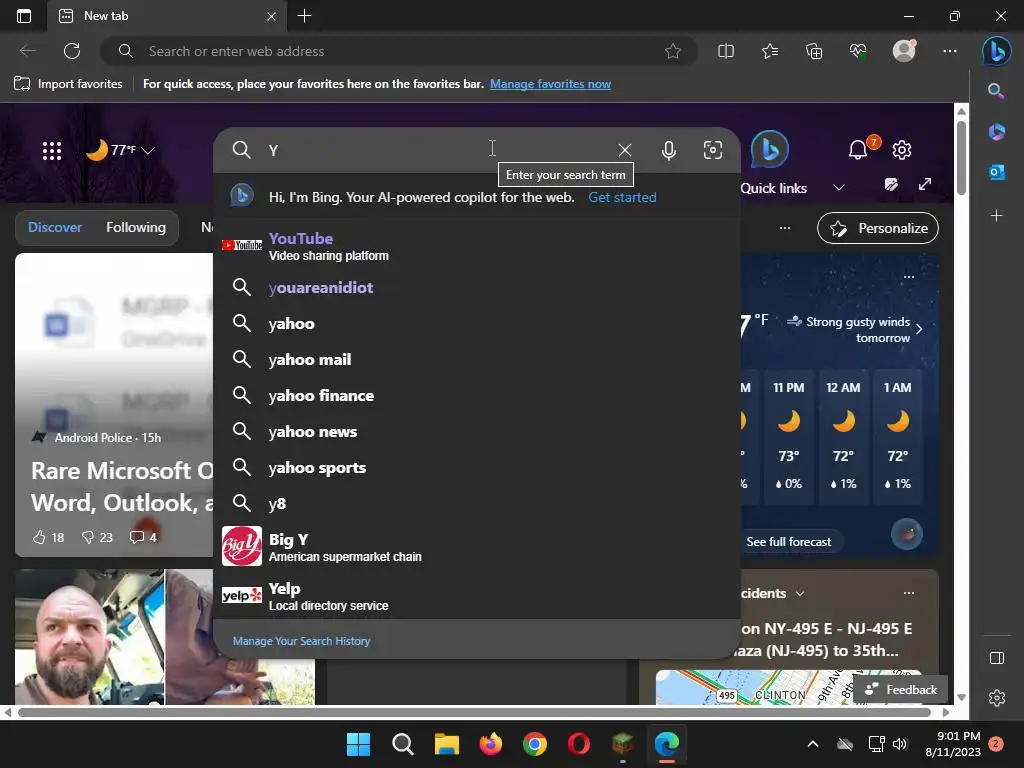Select Yelp local directory suggestion
Screen dimensions: 1024x768
[x=477, y=596]
